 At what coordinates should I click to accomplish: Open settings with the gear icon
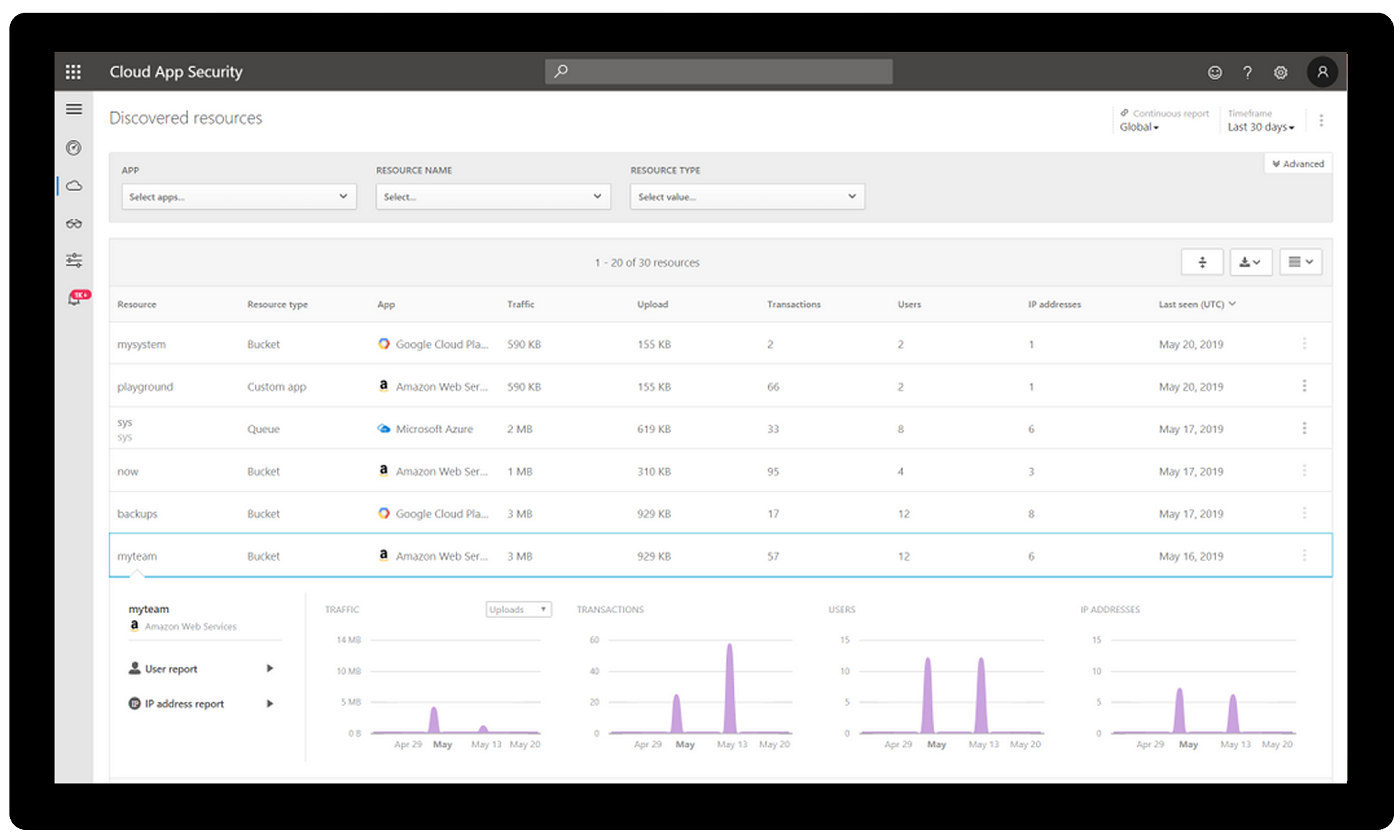[x=1280, y=71]
